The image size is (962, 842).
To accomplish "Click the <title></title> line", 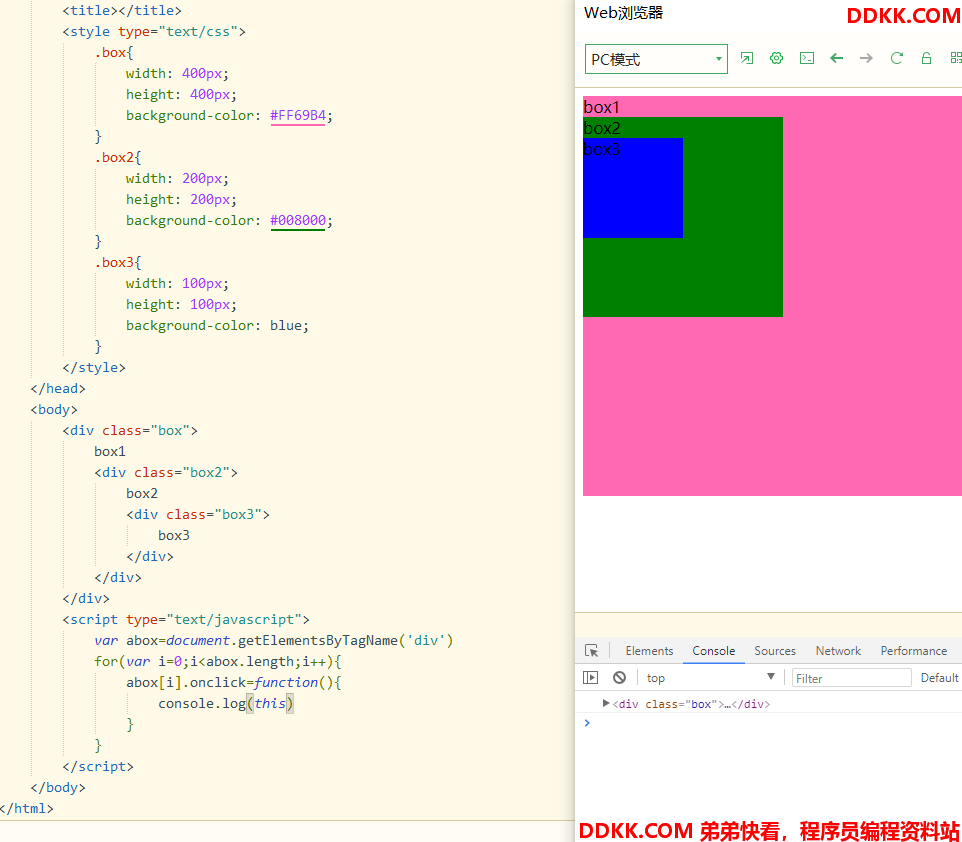I will pos(122,10).
